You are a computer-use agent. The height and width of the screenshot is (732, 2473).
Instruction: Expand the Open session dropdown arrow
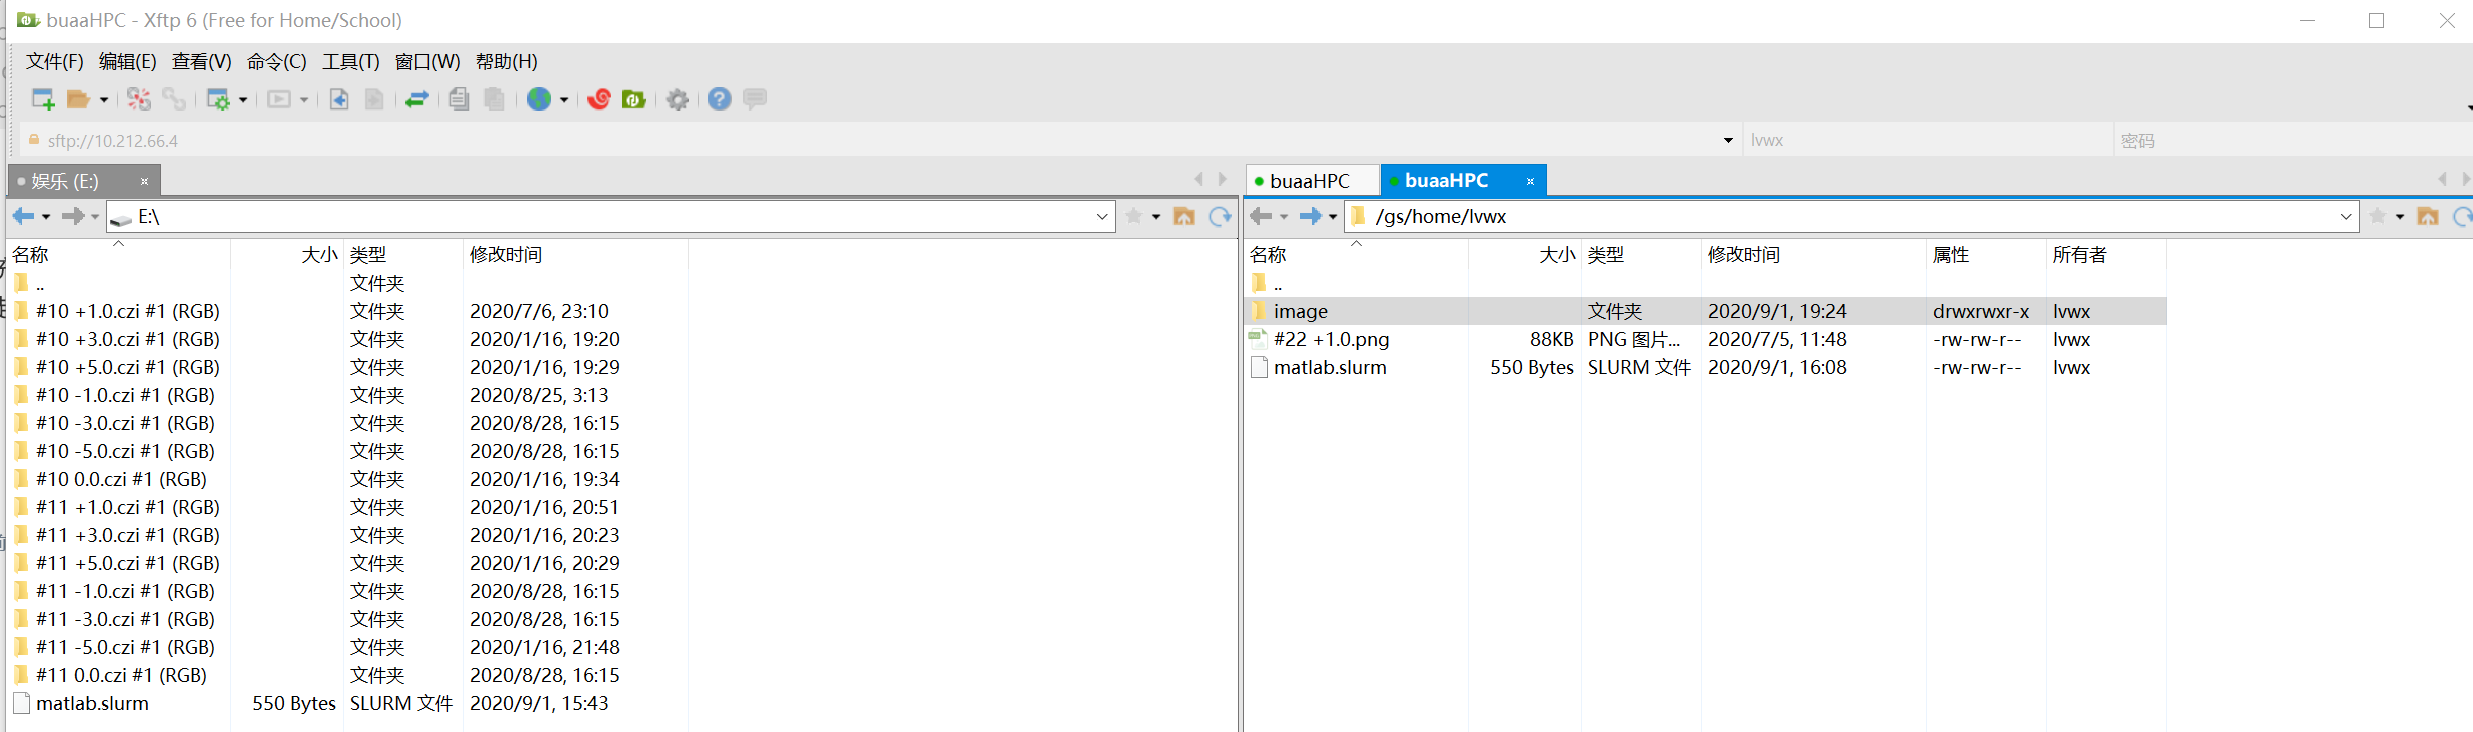coord(103,100)
